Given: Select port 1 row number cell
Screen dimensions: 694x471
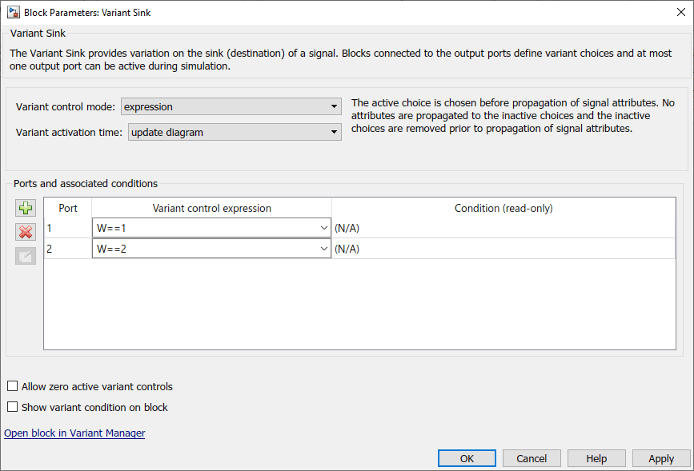Looking at the screenshot, I should (x=67, y=228).
